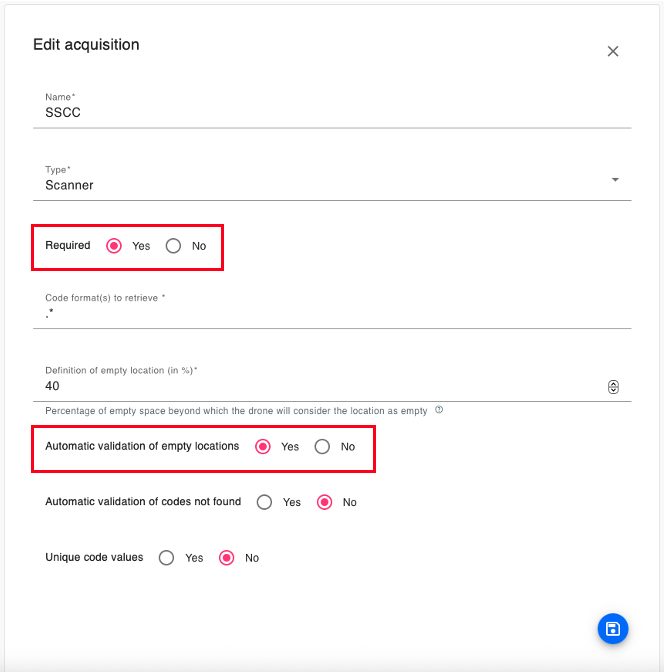Image resolution: width=664 pixels, height=672 pixels.
Task: Close the Edit acquisition dialog
Action: 613,51
